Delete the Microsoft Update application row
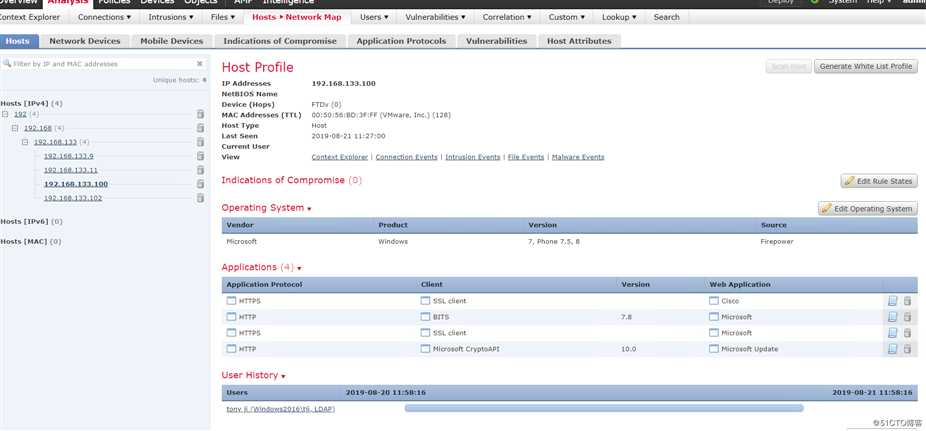 click(907, 349)
